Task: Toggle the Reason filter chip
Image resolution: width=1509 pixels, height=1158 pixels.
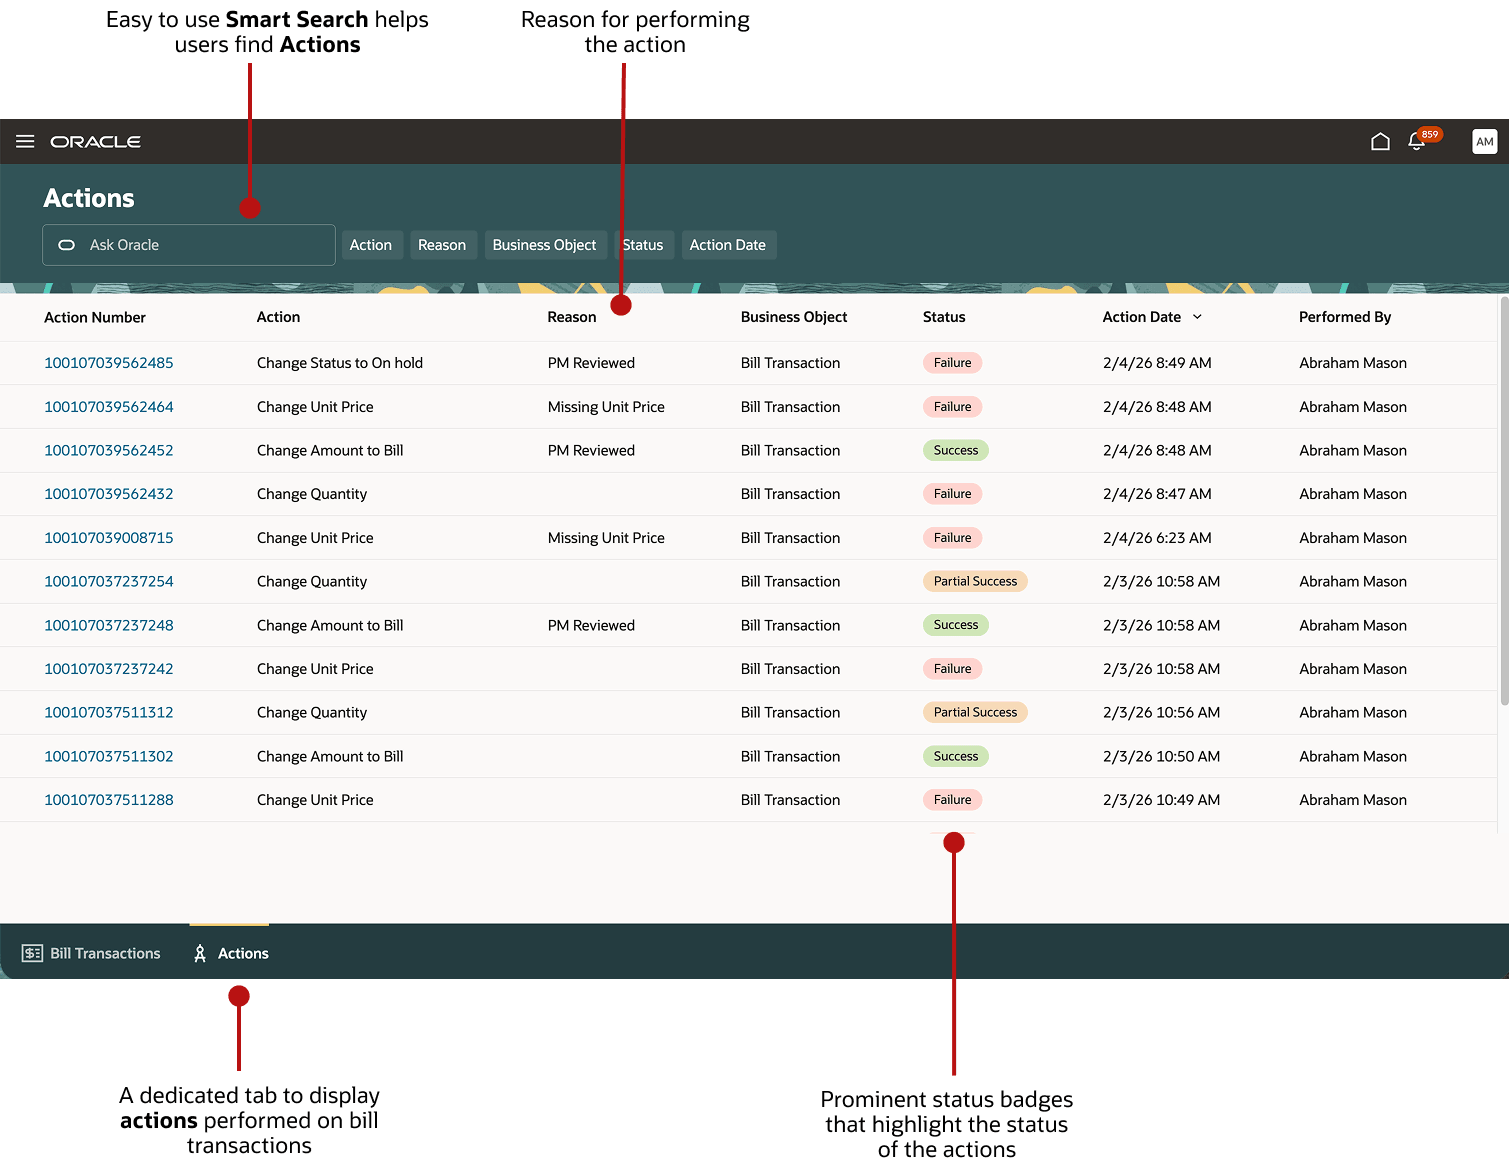Action: click(x=443, y=244)
